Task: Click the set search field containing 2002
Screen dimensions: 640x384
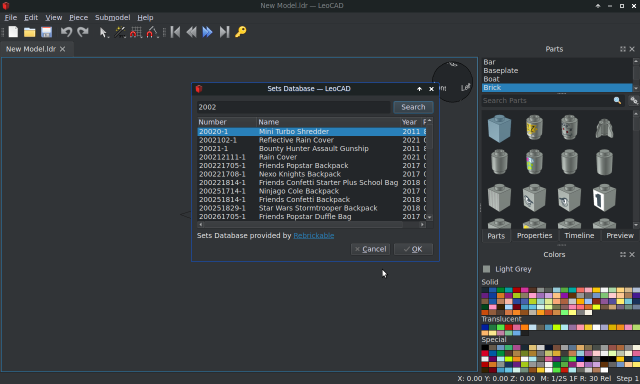Action: (294, 107)
